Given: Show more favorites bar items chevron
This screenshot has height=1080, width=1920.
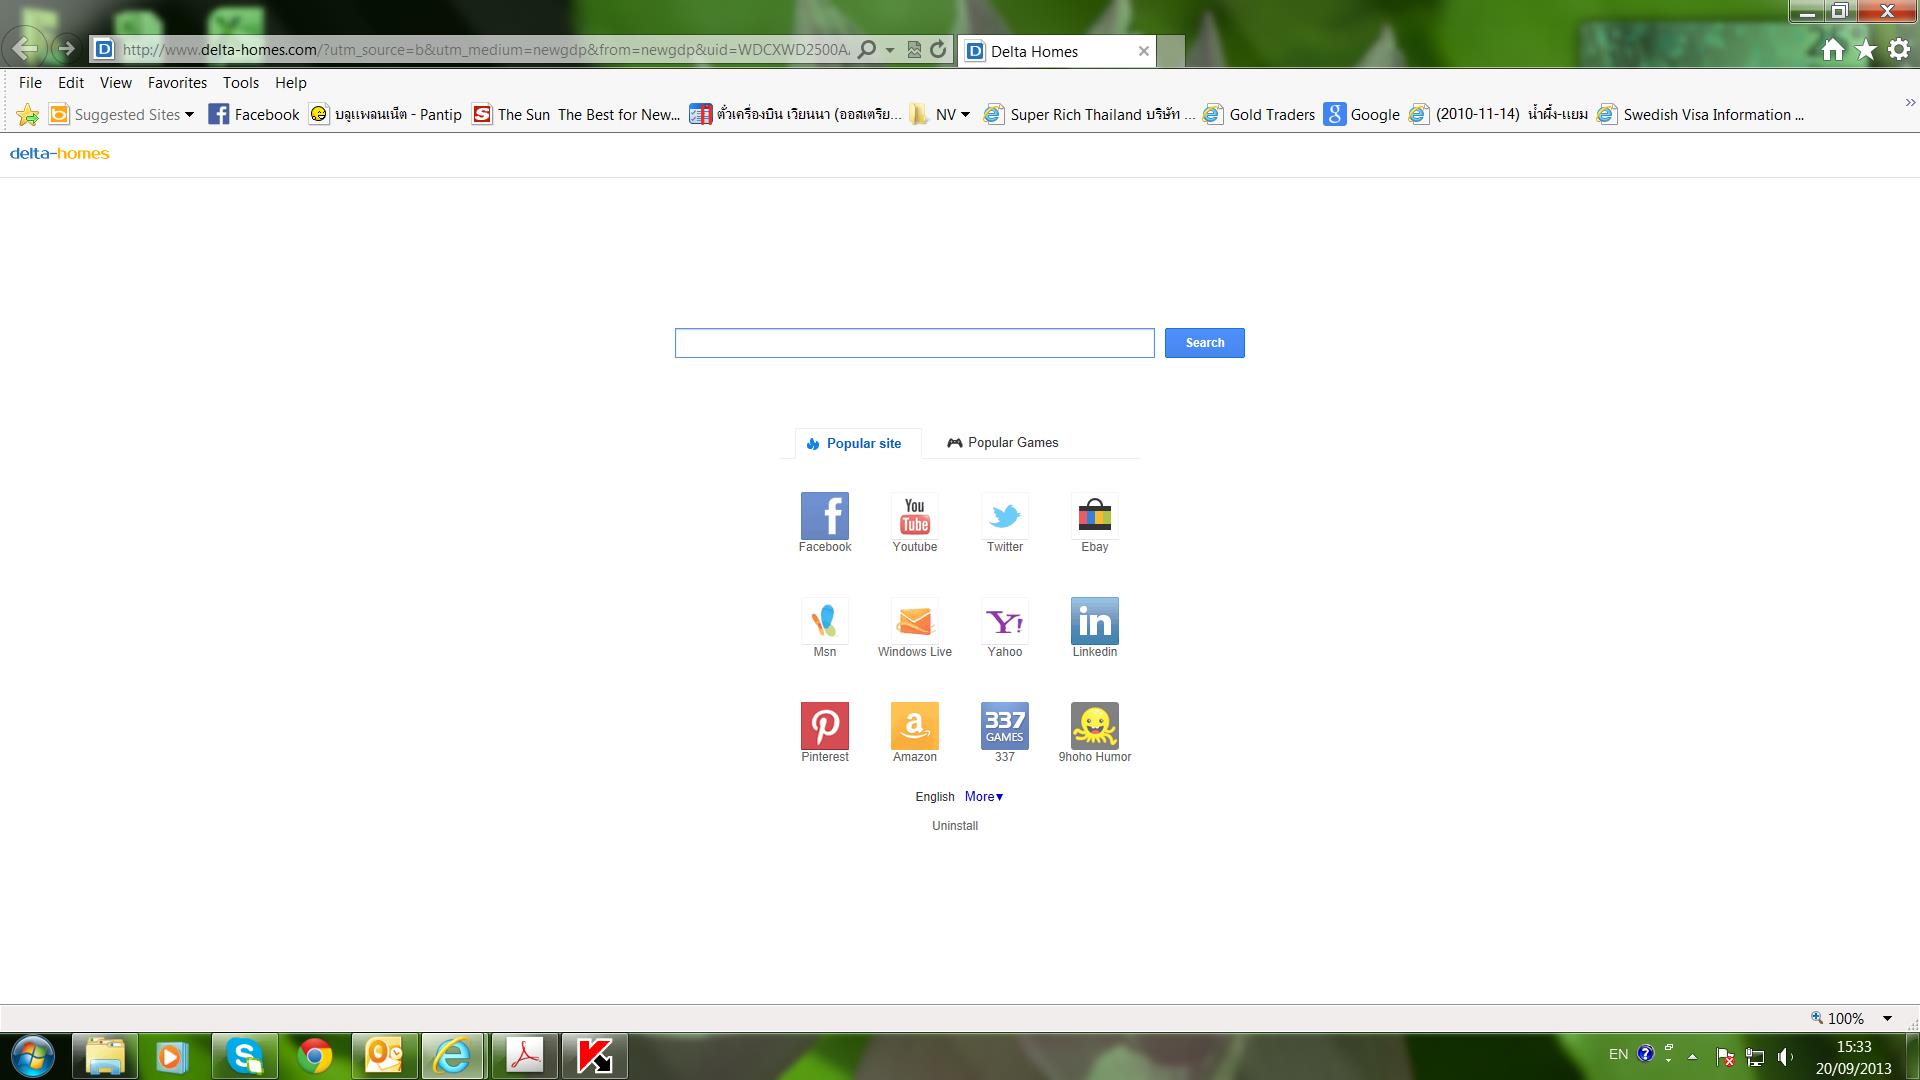Looking at the screenshot, I should click(1910, 102).
